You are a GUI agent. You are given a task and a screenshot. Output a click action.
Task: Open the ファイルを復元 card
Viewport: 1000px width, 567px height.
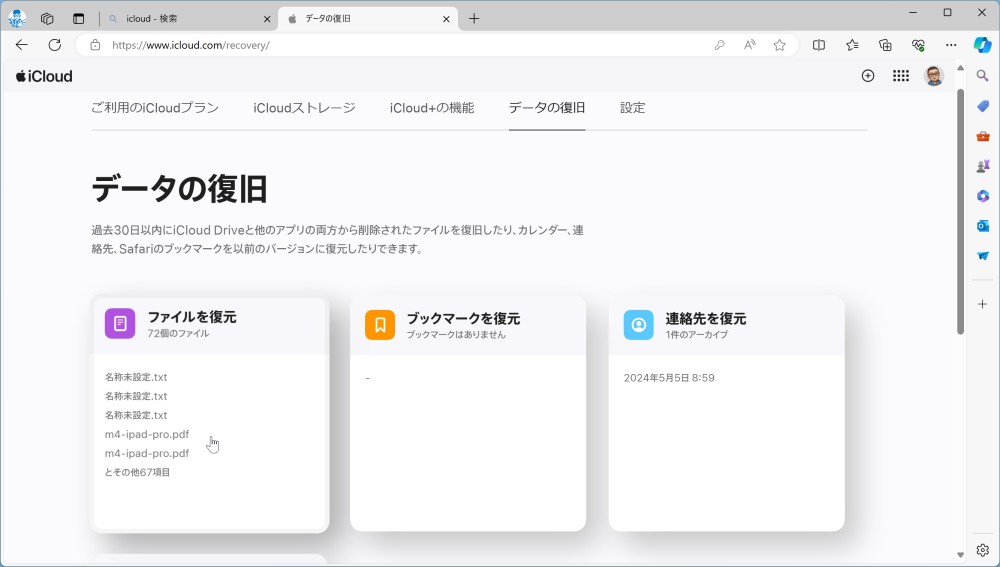pyautogui.click(x=210, y=413)
